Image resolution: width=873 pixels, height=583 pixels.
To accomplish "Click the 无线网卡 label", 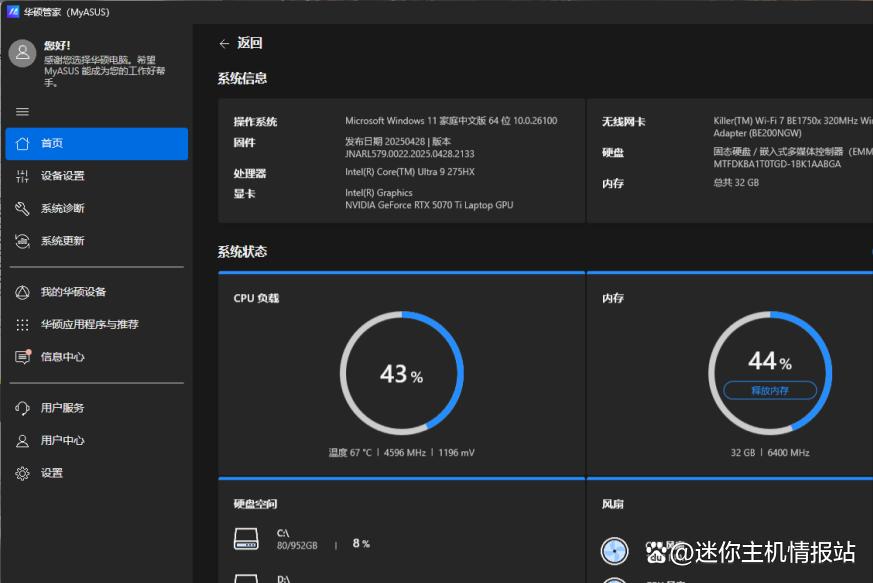I will click(x=623, y=122).
